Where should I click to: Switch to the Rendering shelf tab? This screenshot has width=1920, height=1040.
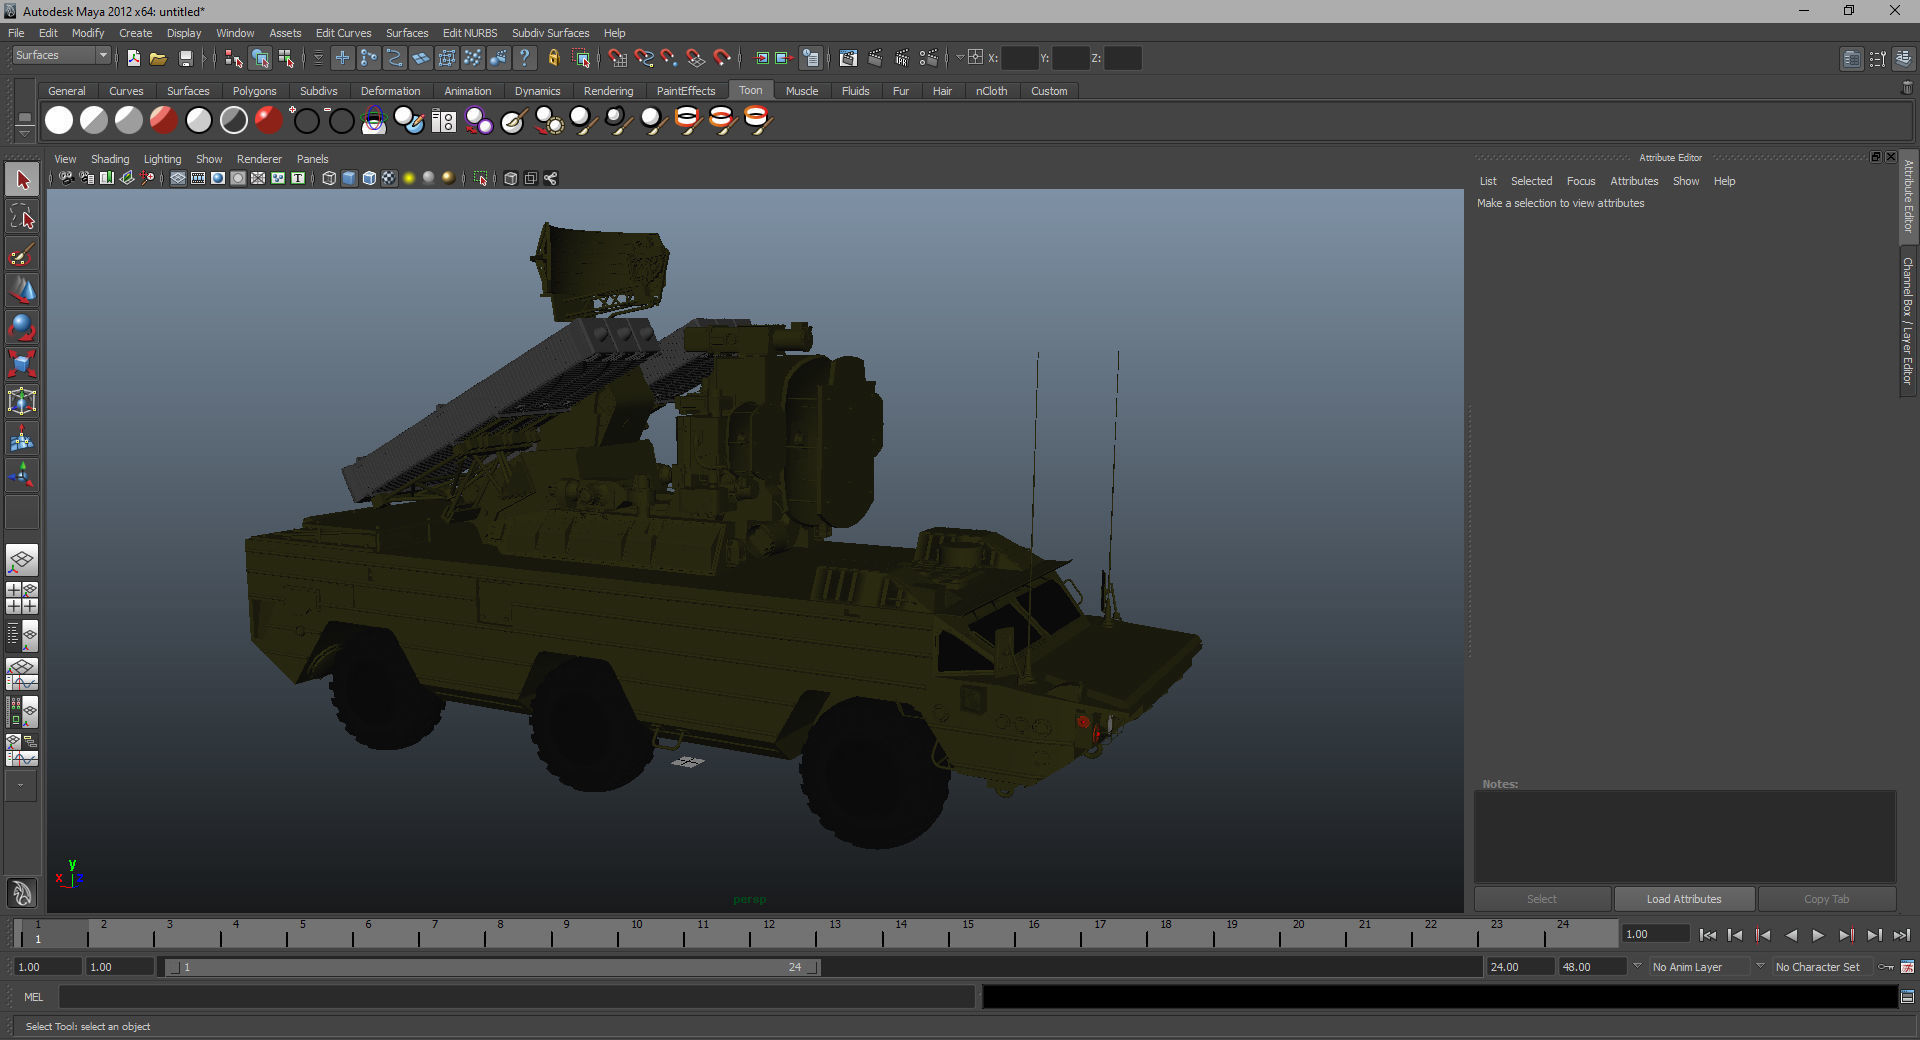608,91
